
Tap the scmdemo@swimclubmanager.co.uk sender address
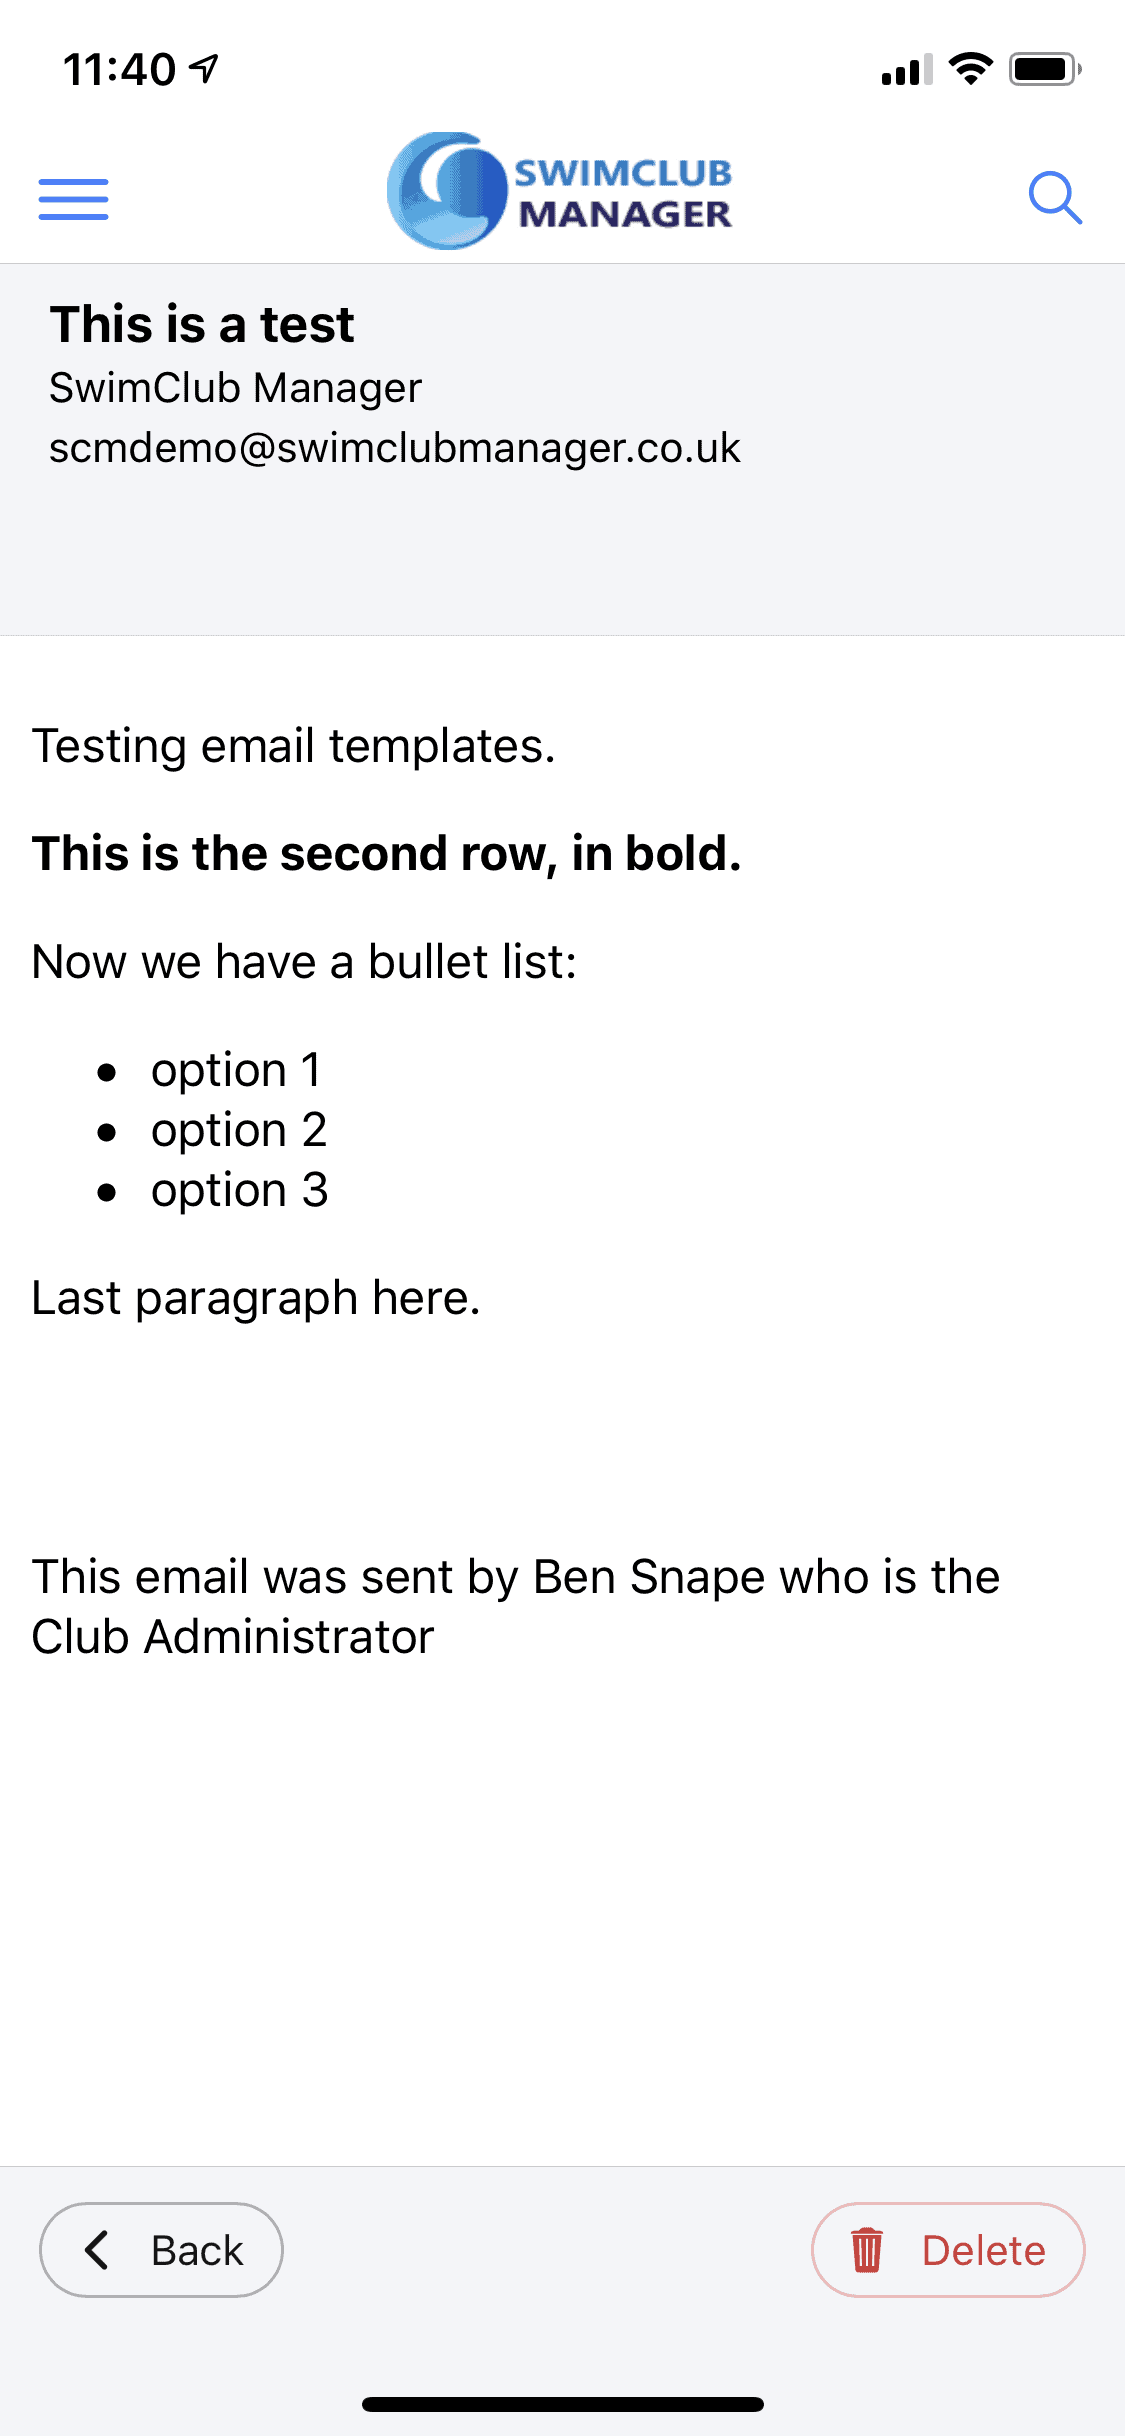[395, 448]
